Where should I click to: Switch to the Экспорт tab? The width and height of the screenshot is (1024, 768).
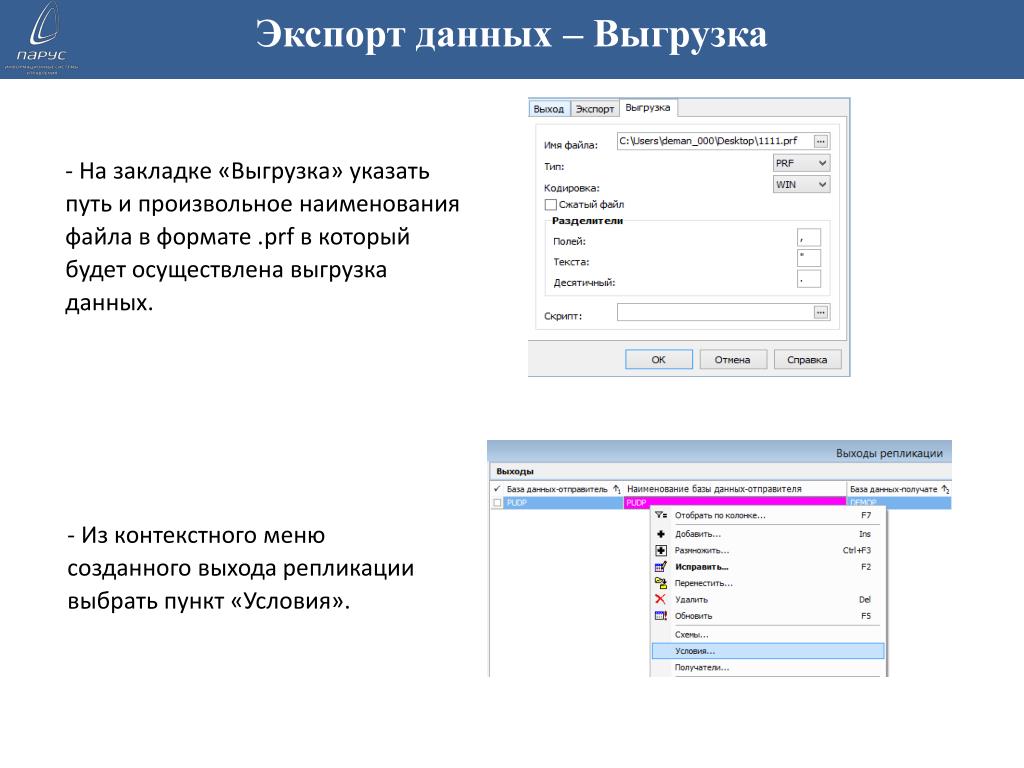(x=595, y=109)
